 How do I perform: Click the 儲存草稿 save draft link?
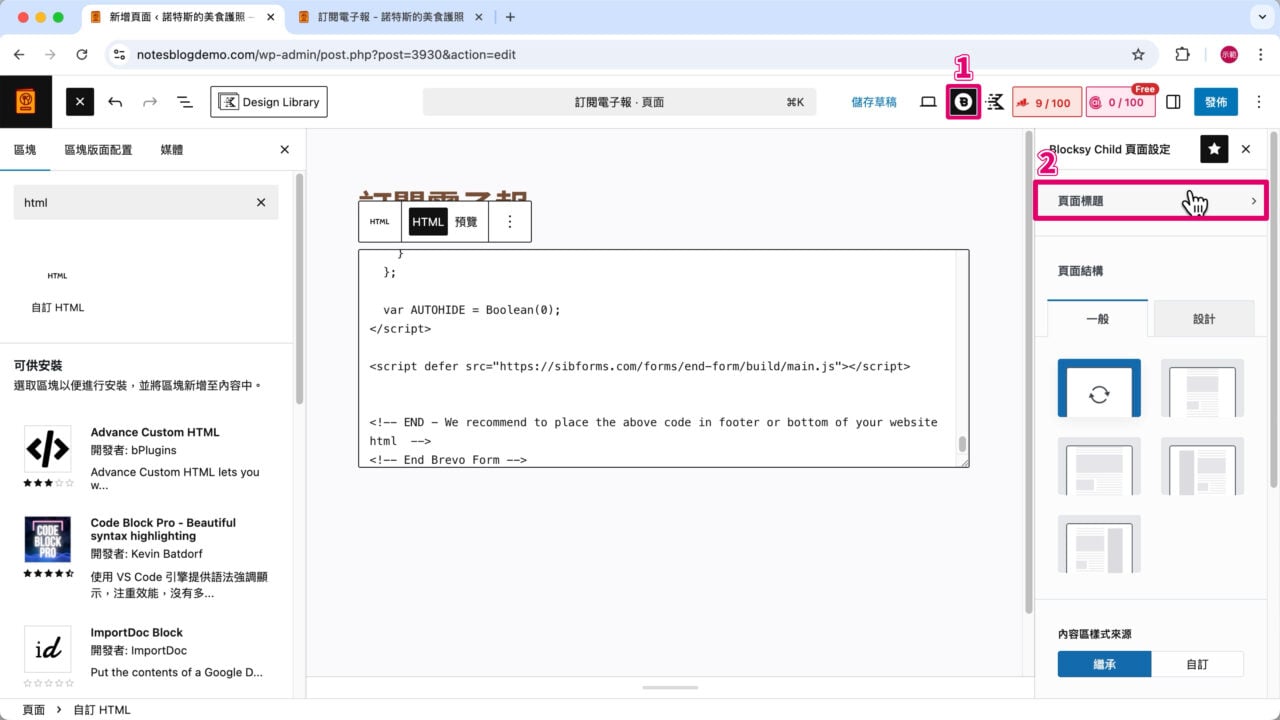tap(873, 101)
